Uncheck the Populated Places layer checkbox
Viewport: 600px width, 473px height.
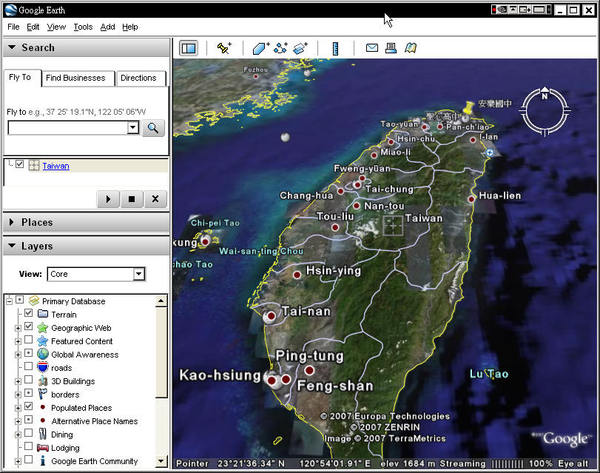point(28,406)
